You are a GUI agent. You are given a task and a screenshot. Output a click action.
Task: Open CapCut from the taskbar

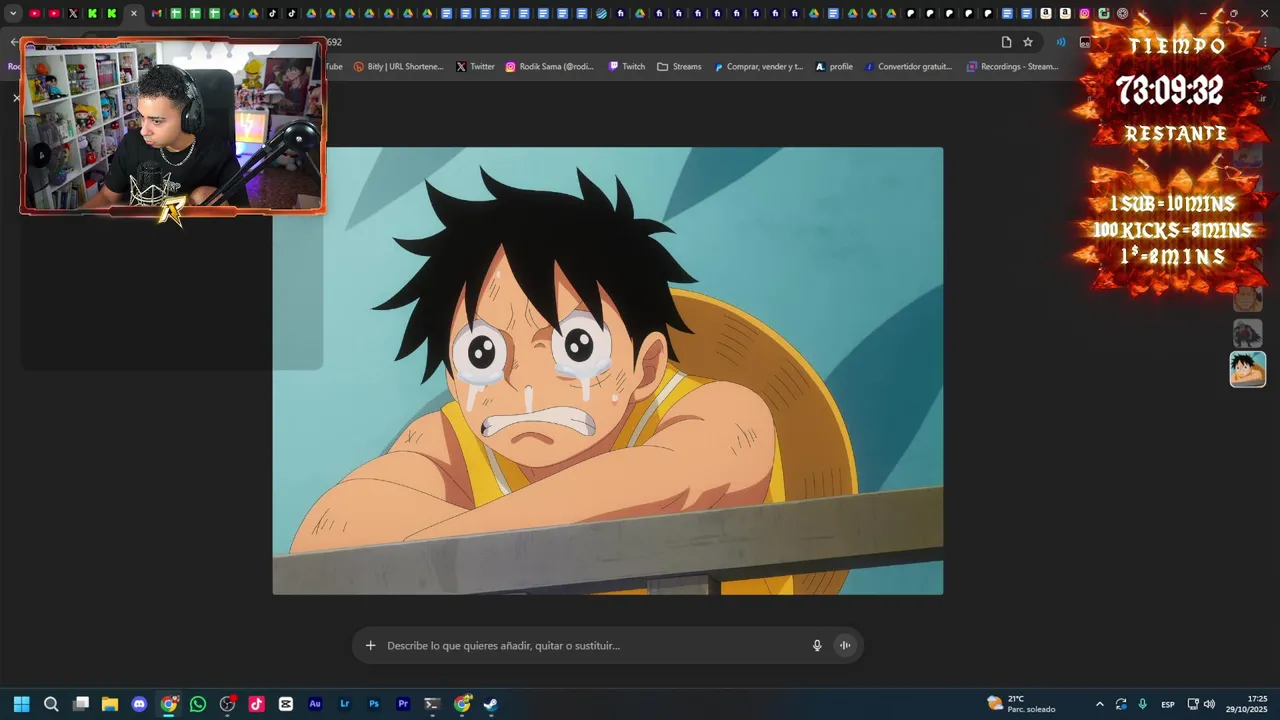point(286,704)
